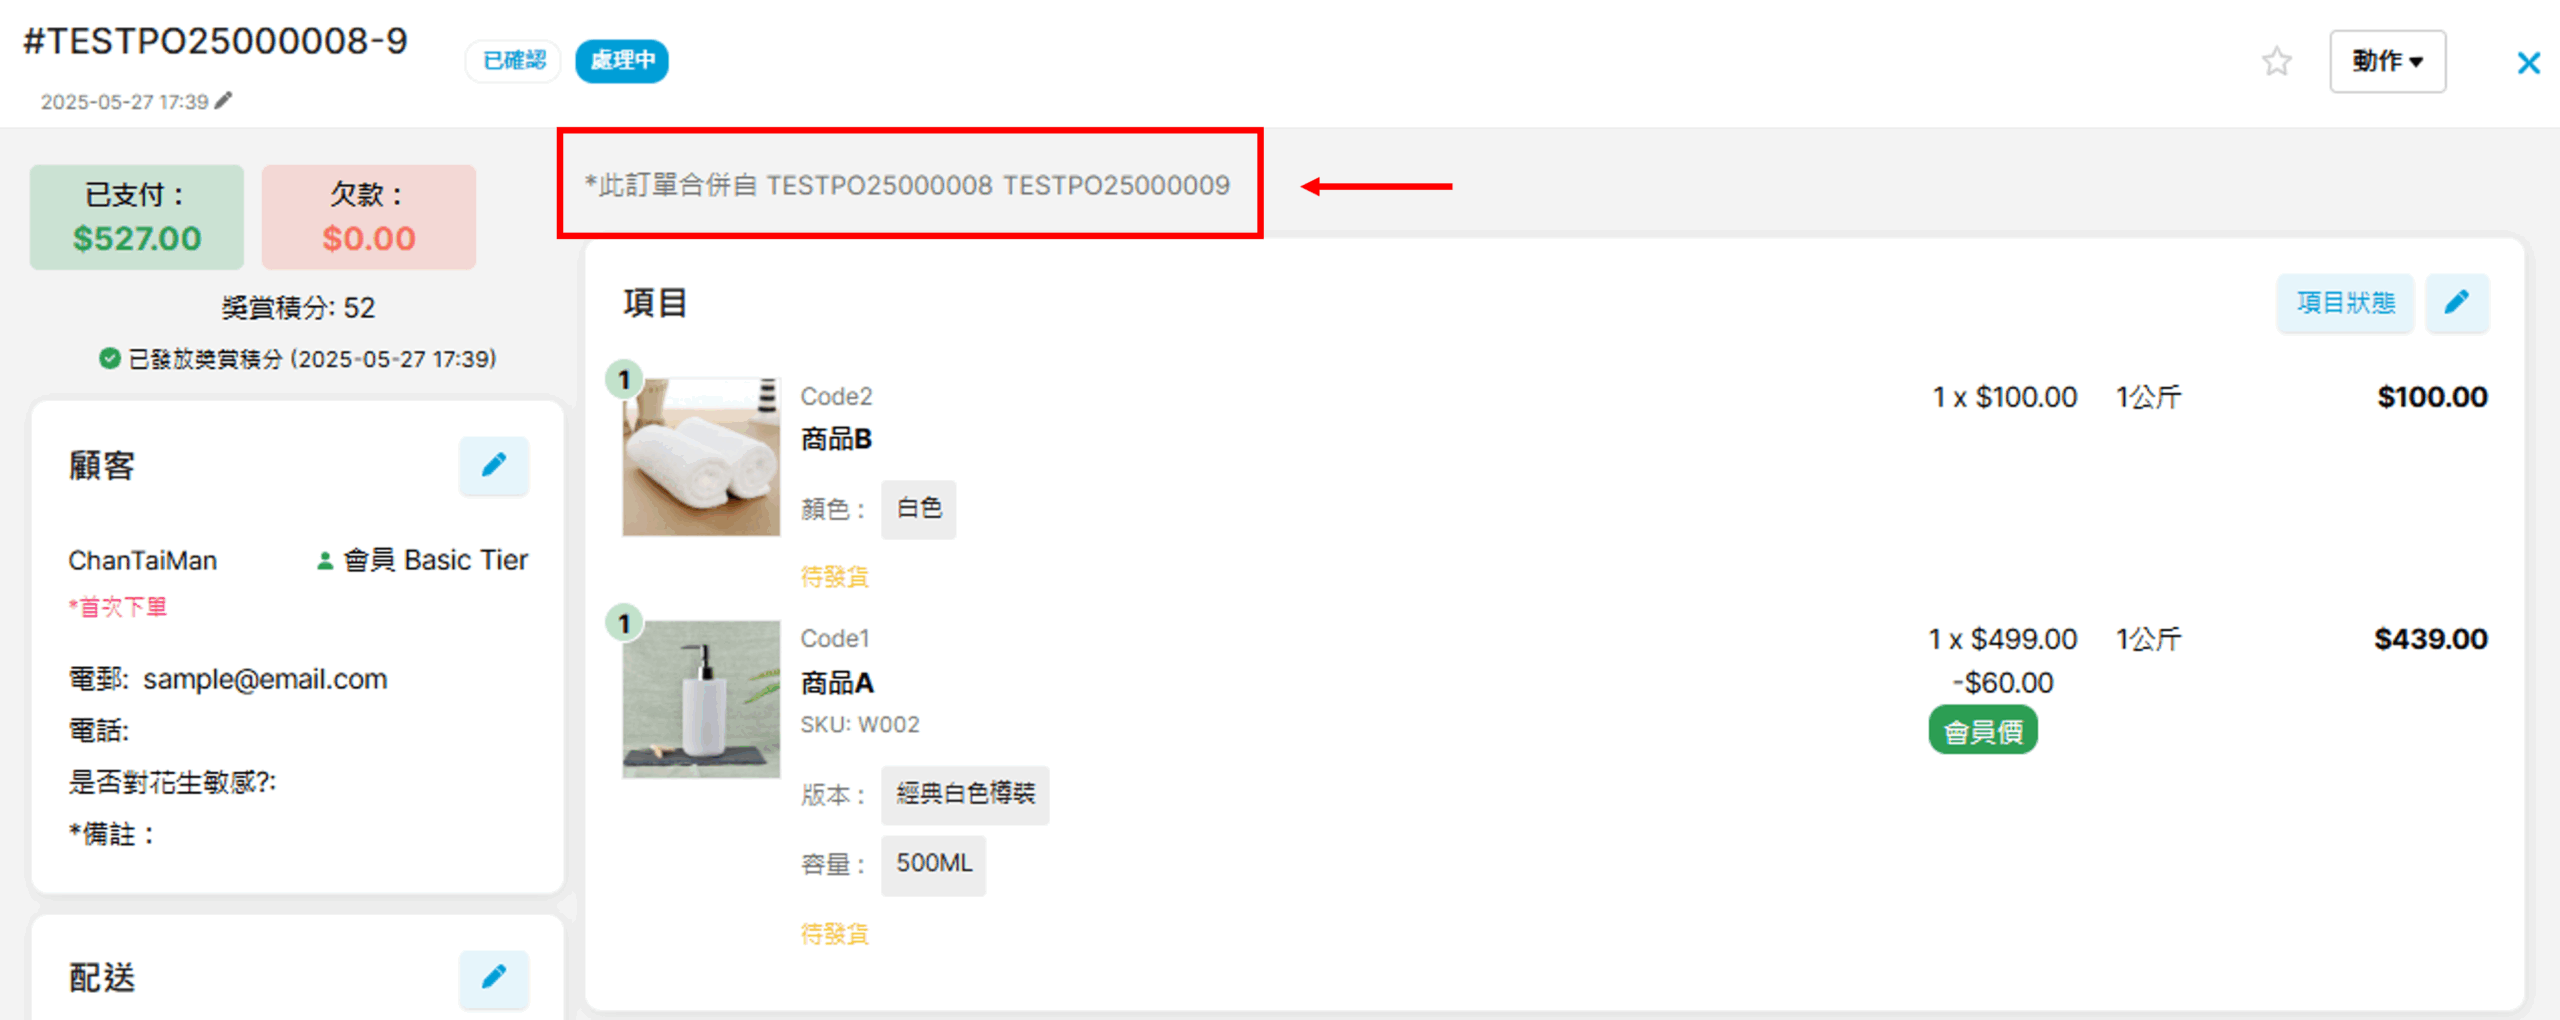Edit delivery section pencil button

pyautogui.click(x=493, y=977)
